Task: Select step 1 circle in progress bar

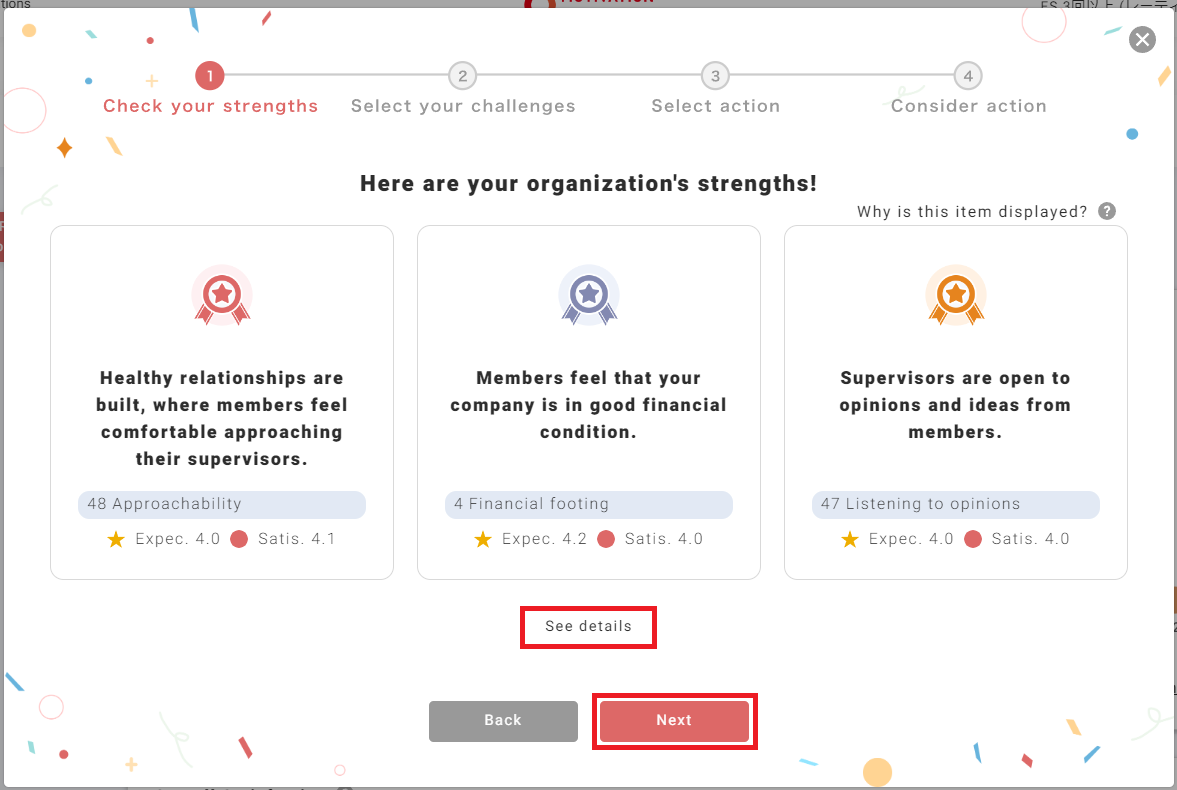Action: 210,75
